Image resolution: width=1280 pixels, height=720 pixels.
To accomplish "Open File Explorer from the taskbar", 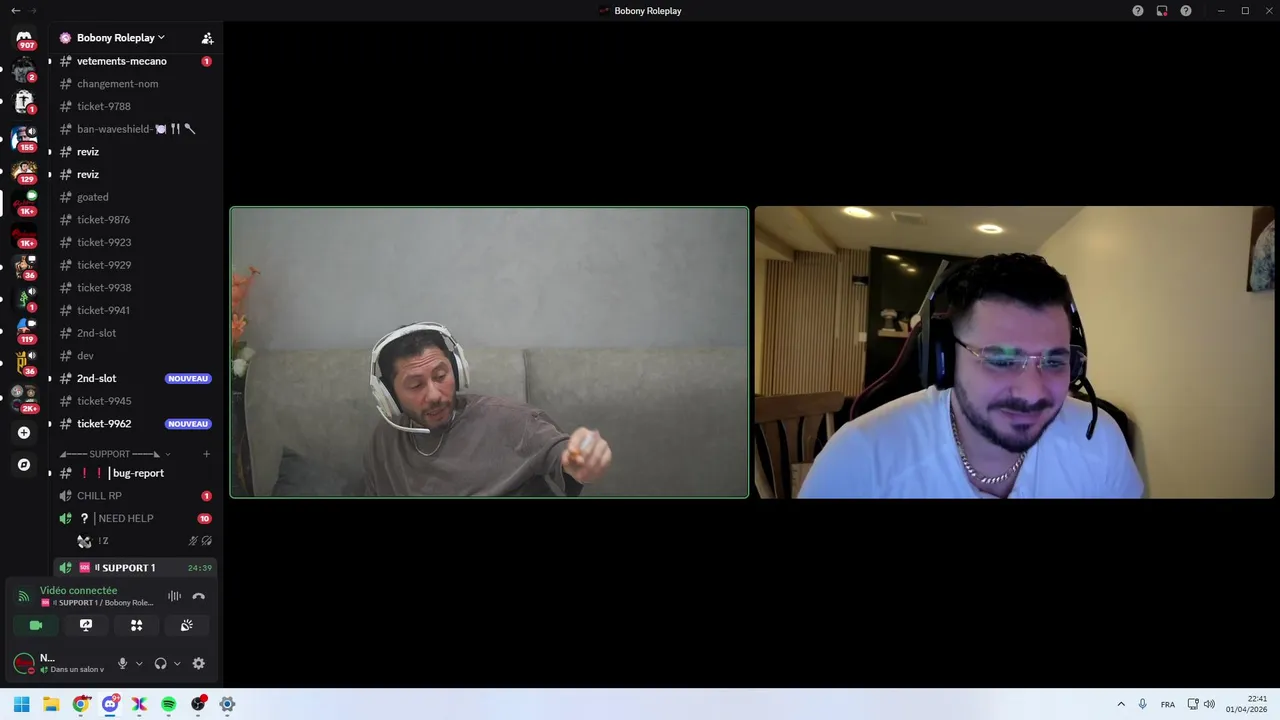I will pos(51,704).
